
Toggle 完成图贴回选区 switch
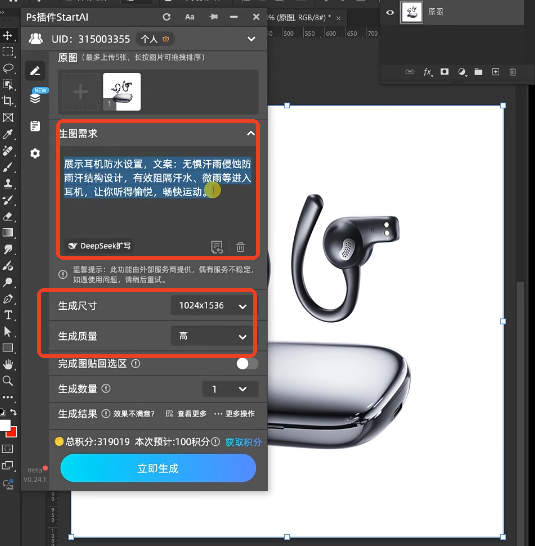click(x=247, y=364)
